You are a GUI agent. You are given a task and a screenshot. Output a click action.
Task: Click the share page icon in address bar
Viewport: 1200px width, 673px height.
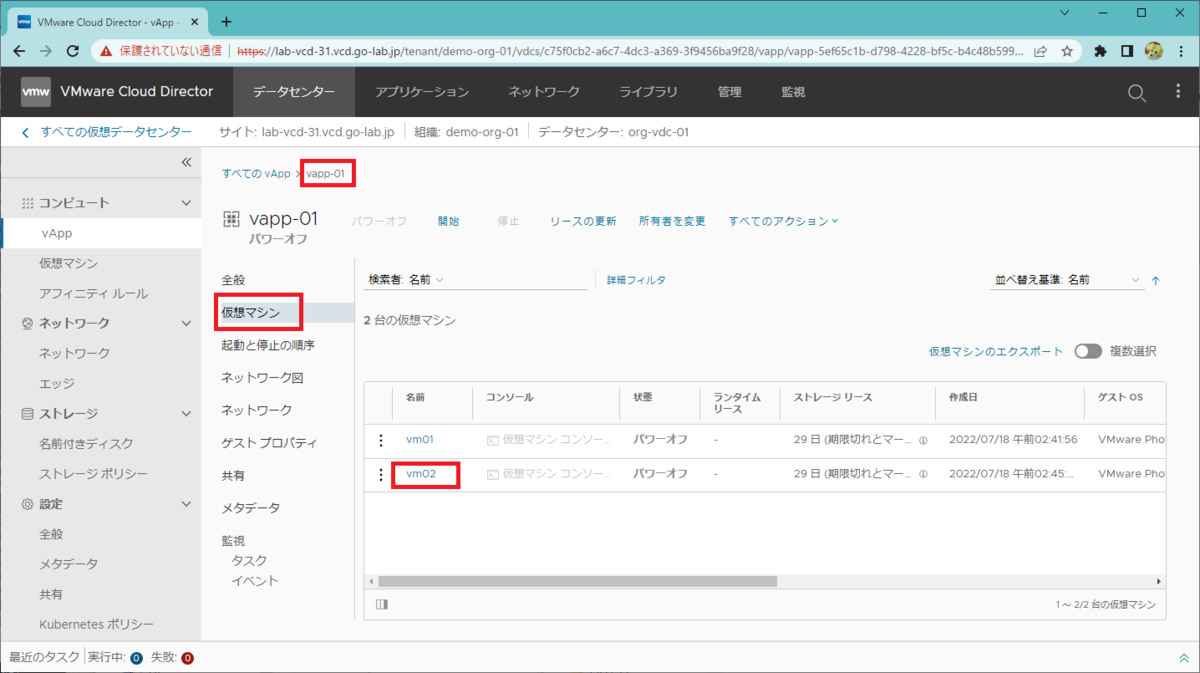1041,51
